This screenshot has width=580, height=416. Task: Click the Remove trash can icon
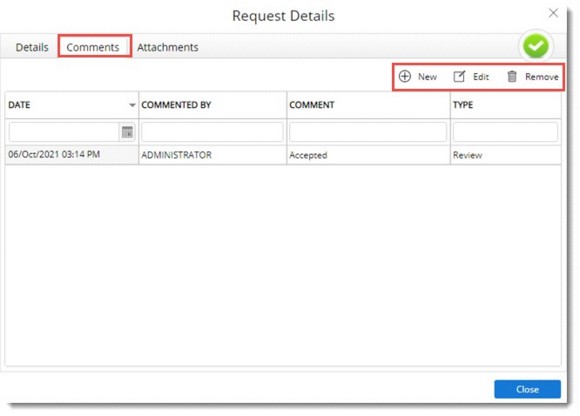tap(512, 76)
